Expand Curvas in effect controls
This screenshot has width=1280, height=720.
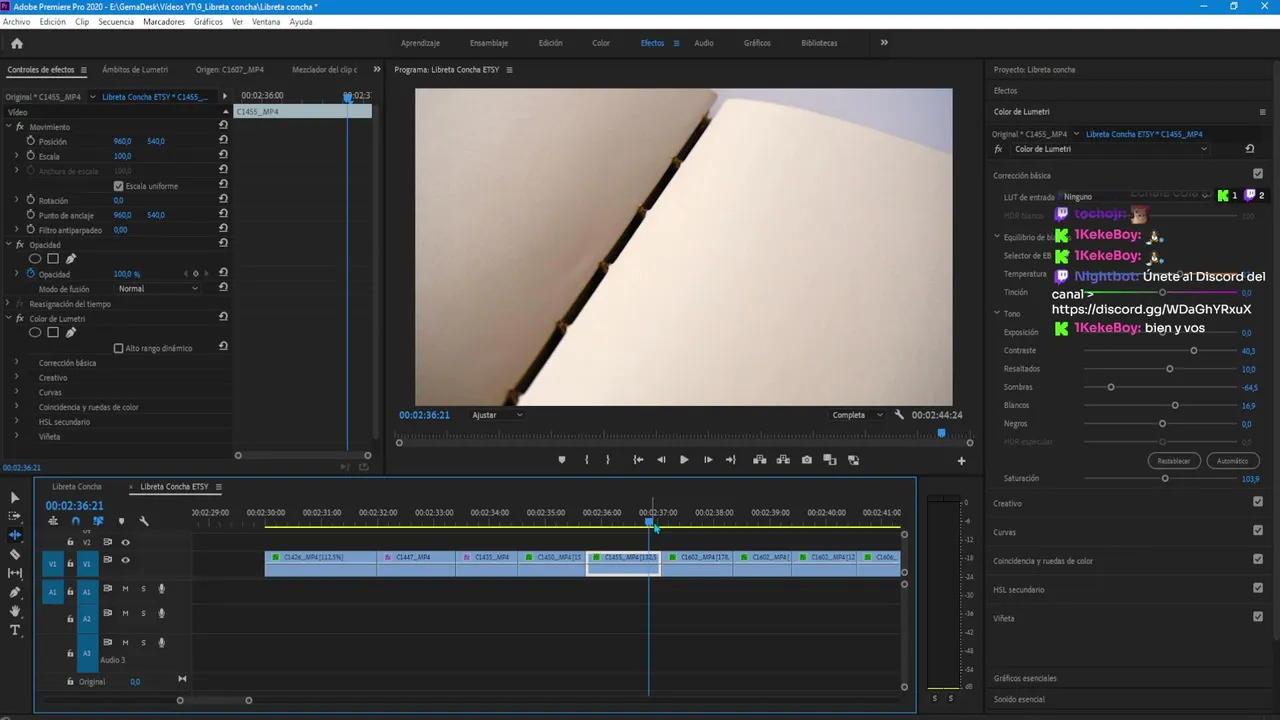(16, 392)
